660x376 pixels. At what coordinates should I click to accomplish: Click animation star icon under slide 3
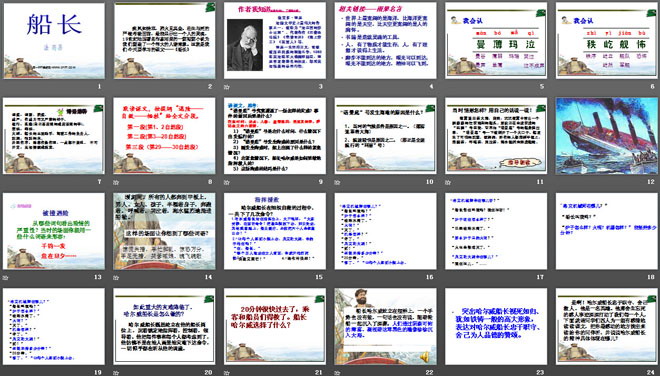pyautogui.click(x=227, y=87)
